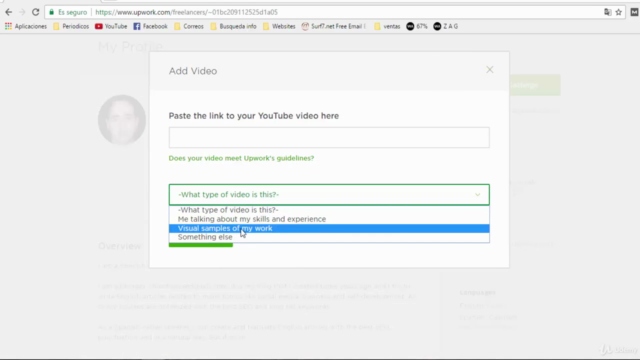Open the Z A G bookmark

445,26
